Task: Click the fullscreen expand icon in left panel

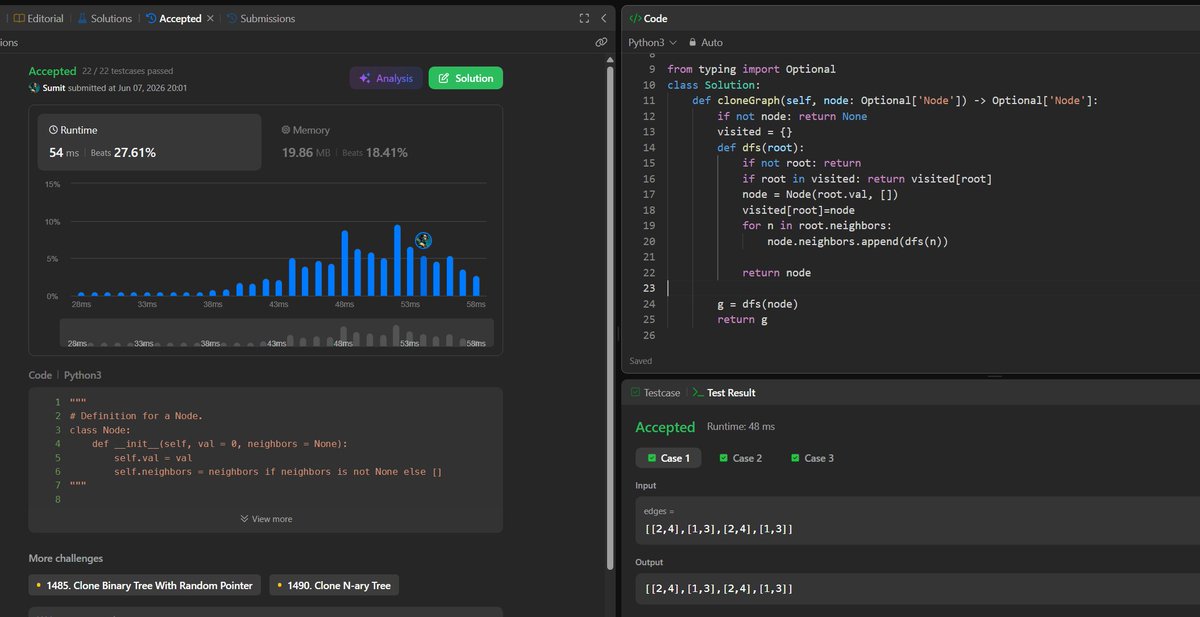Action: 585,18
